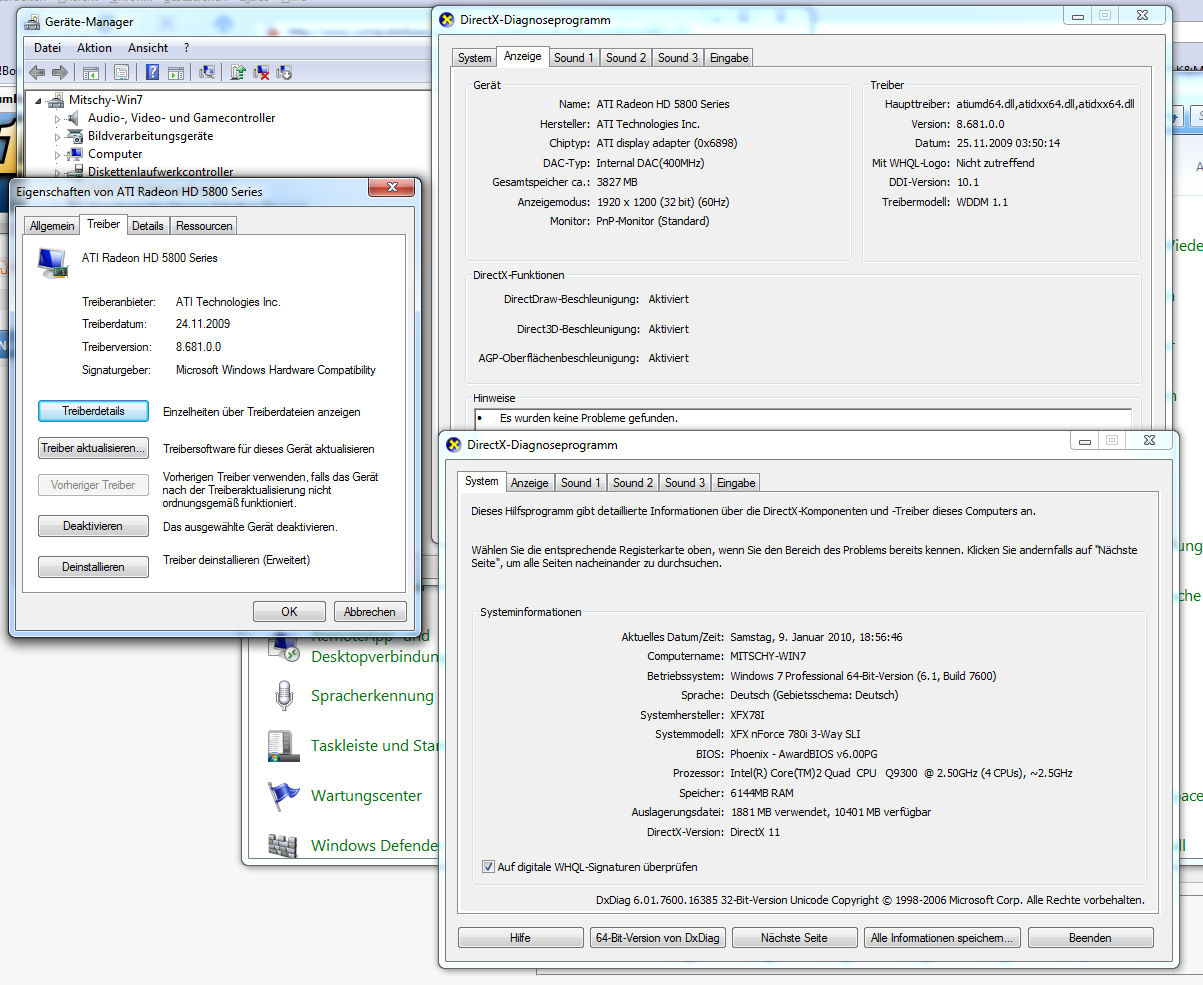The height and width of the screenshot is (985, 1203).
Task: Click the speaker icon of Audio-, Video- und Gamecontroller
Action: coord(75,118)
